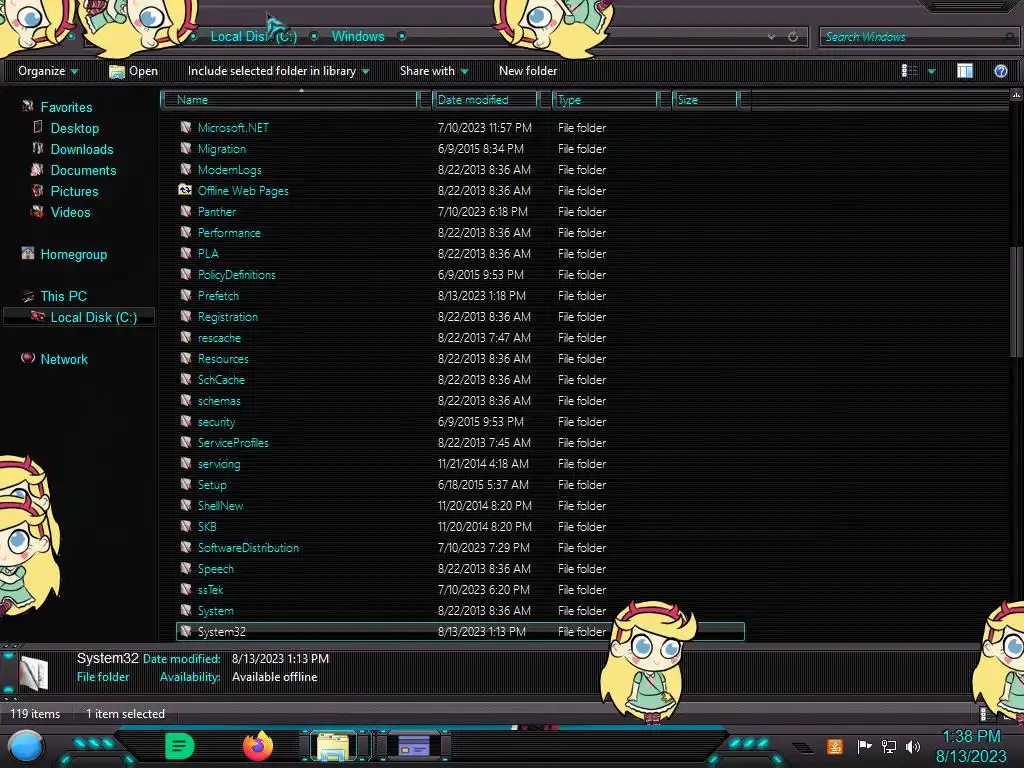The image size is (1024, 768).
Task: Select the System folder
Action: (216, 611)
